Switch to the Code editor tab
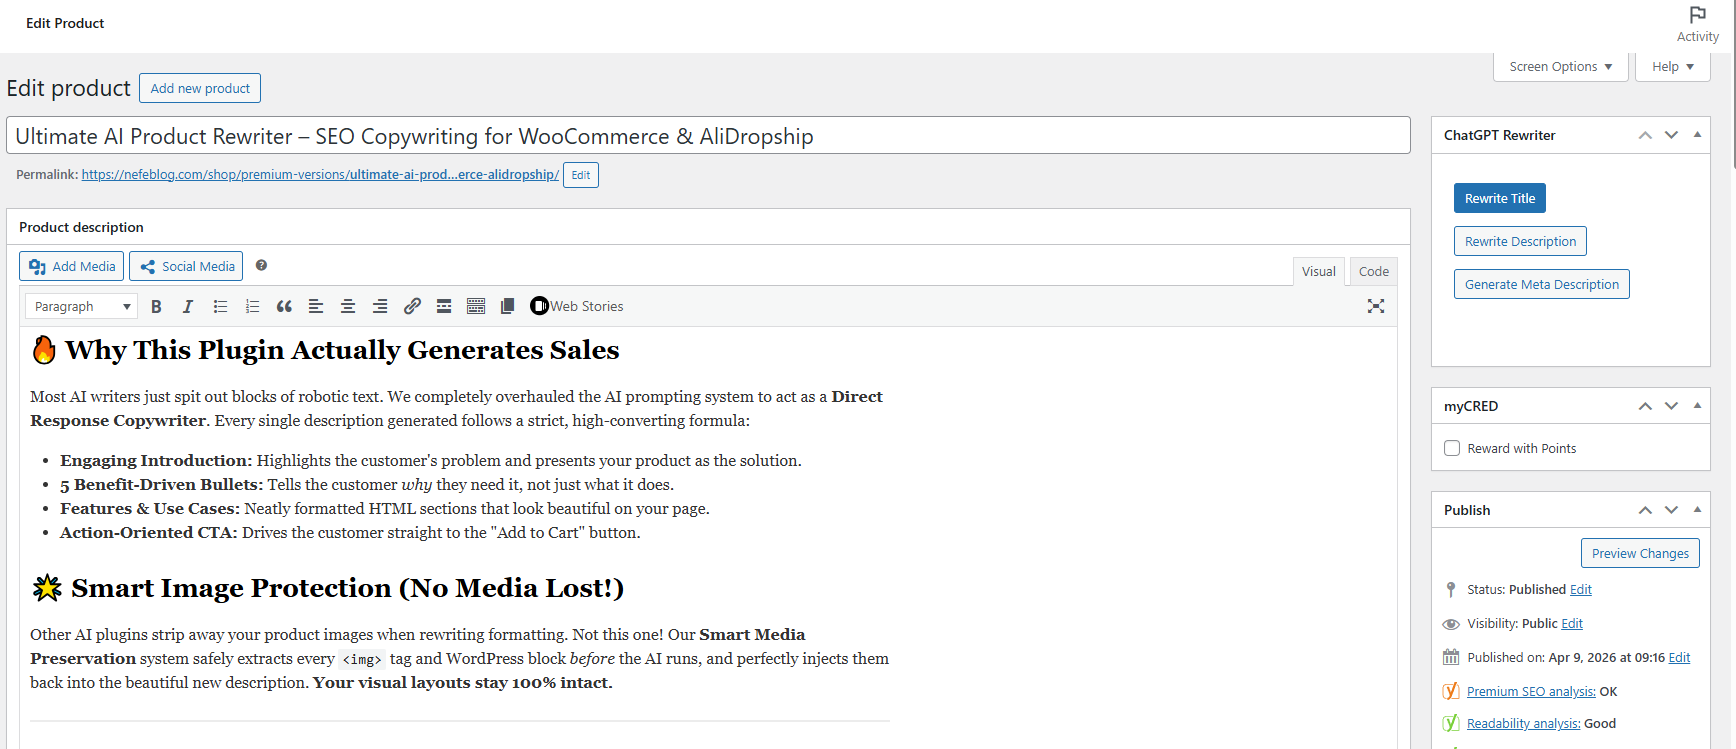This screenshot has width=1736, height=749. coord(1374,271)
